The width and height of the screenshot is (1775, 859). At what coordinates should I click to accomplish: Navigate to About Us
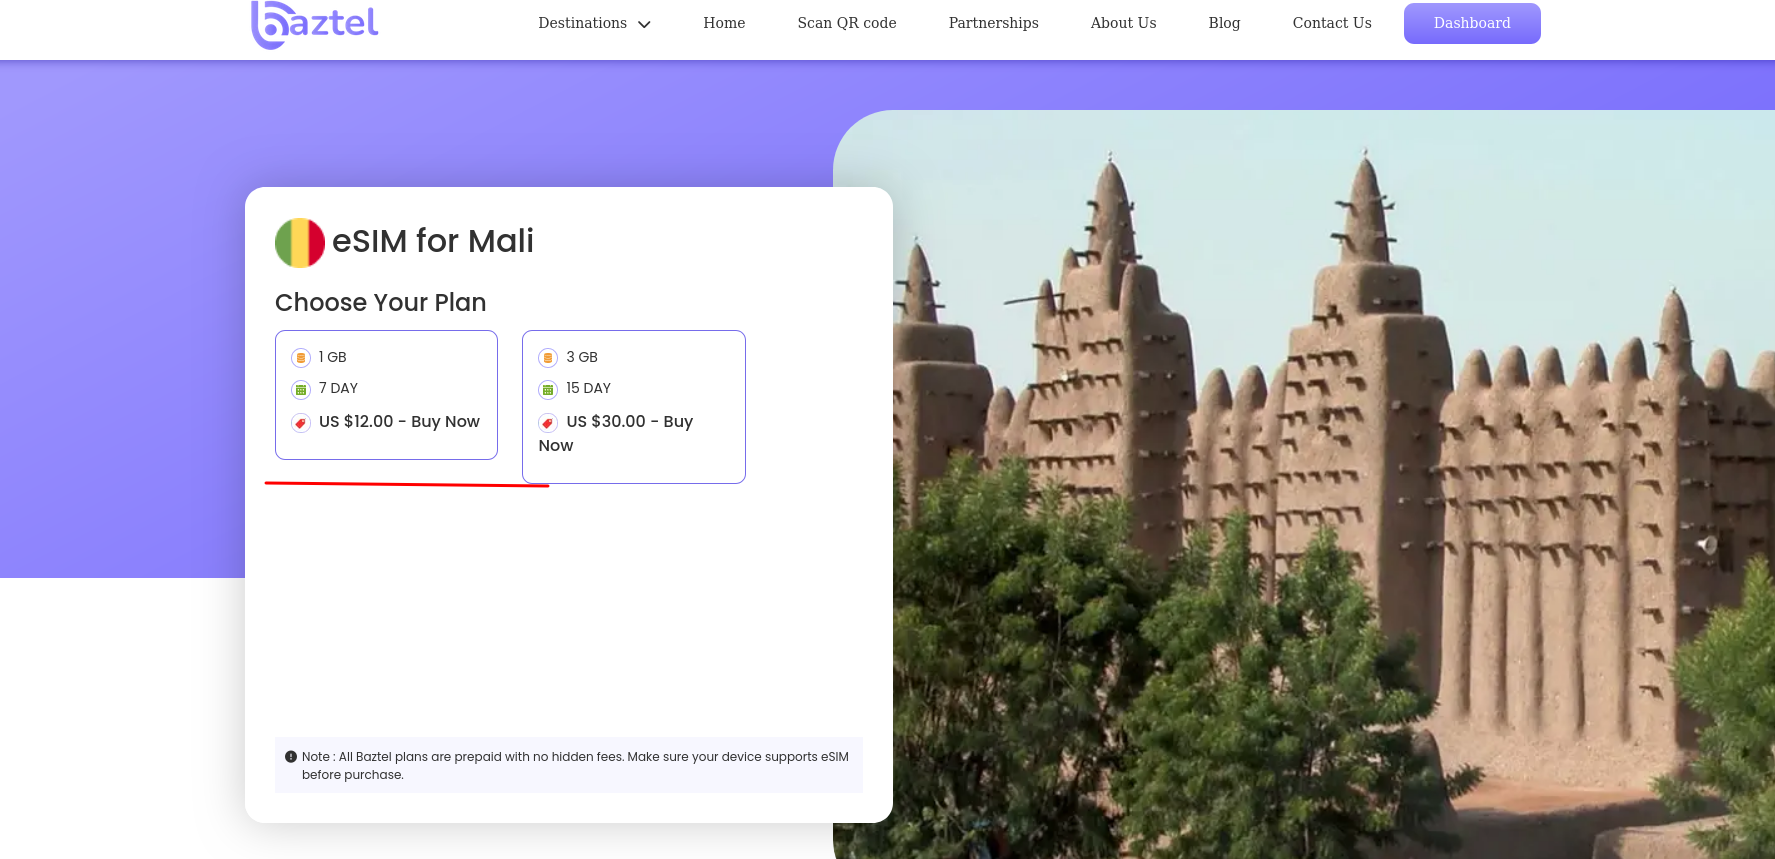[x=1123, y=23]
